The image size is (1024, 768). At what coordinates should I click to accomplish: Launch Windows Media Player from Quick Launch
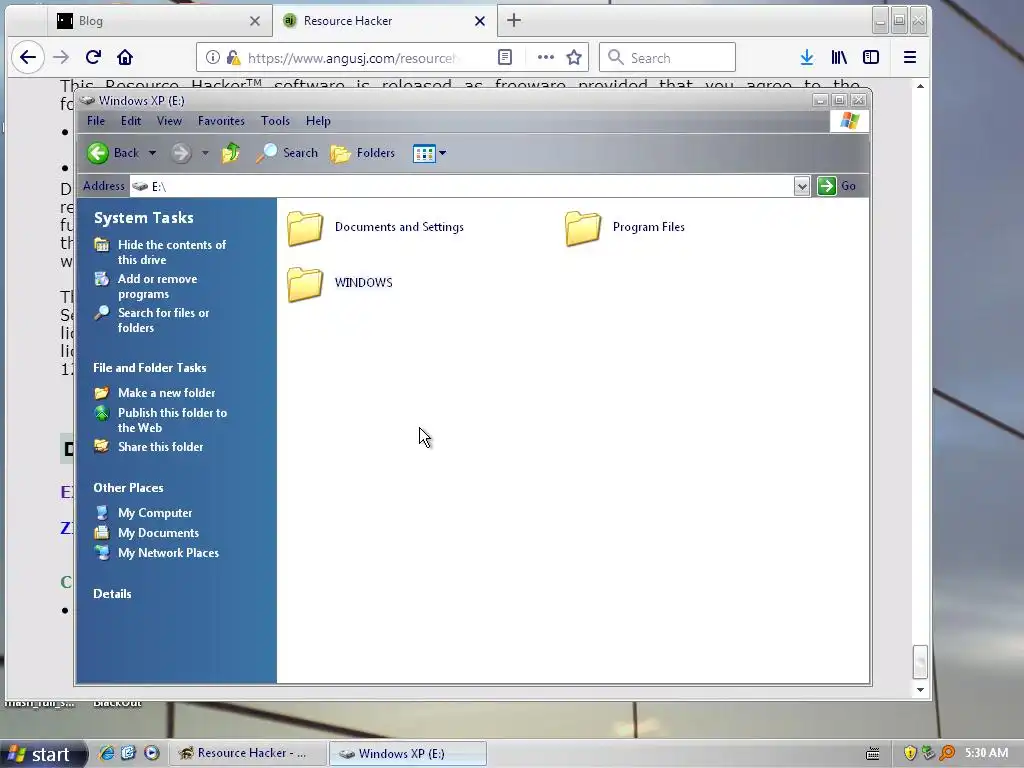pyautogui.click(x=152, y=753)
